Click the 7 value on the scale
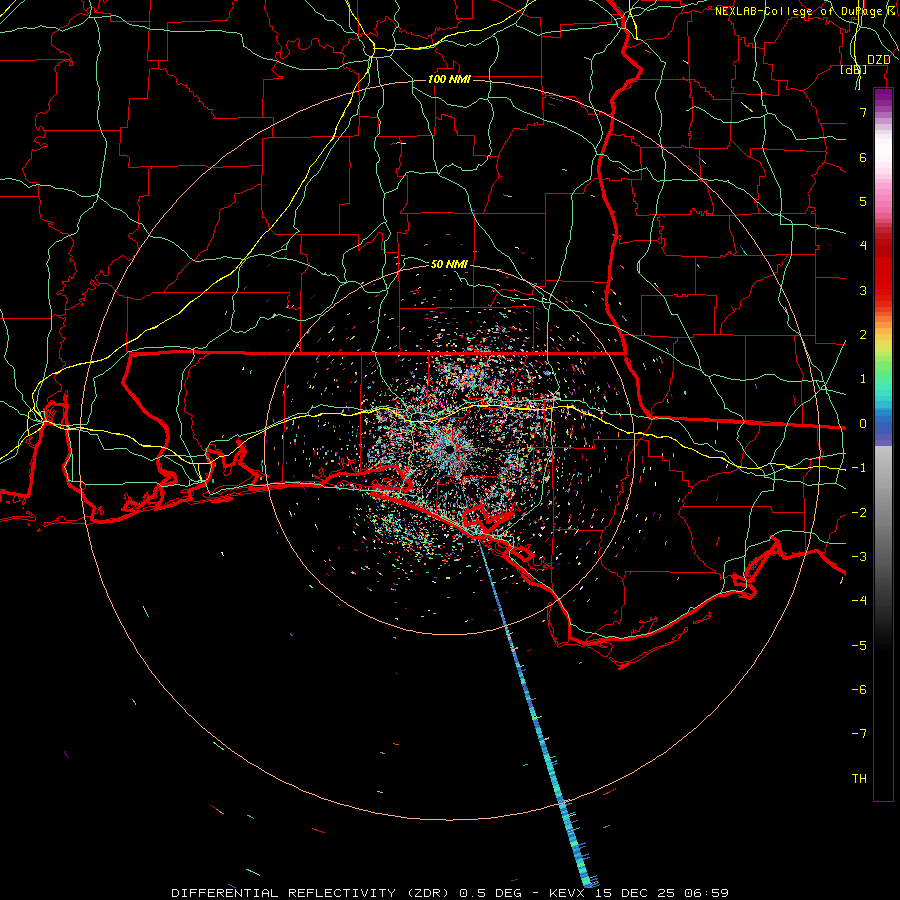 pyautogui.click(x=863, y=112)
